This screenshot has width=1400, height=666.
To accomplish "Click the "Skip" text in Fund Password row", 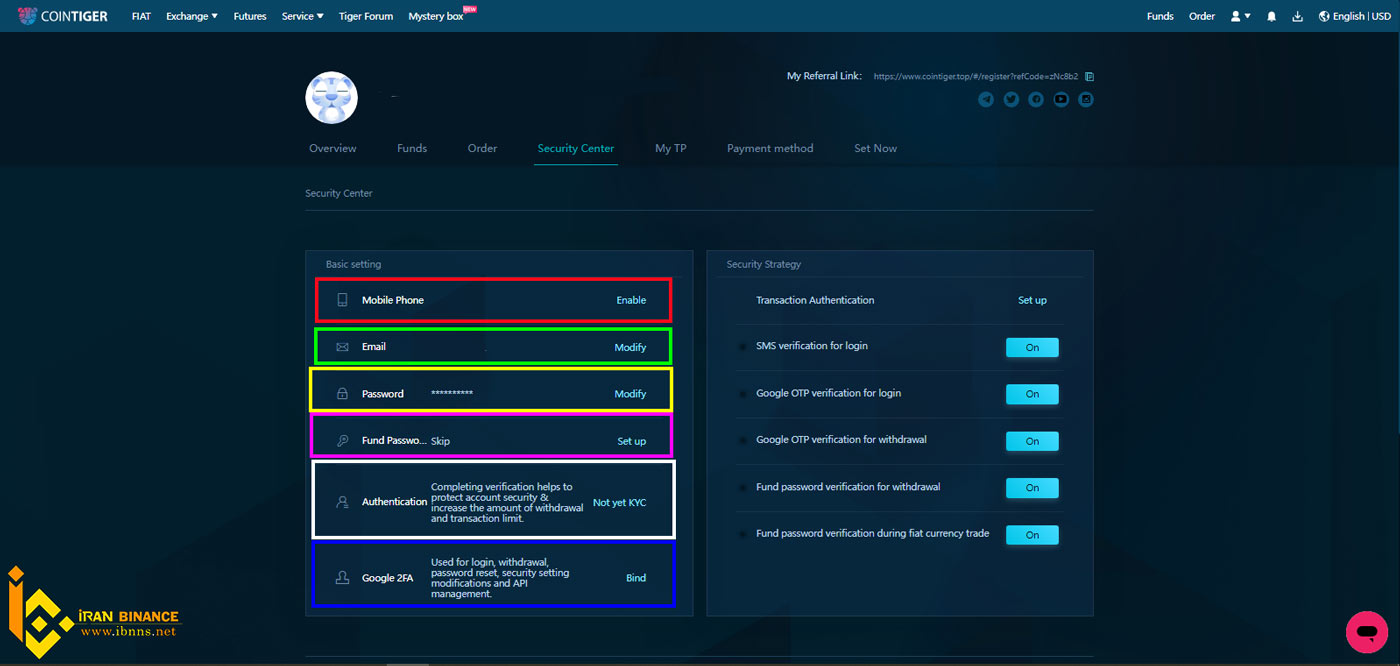I will click(x=440, y=441).
